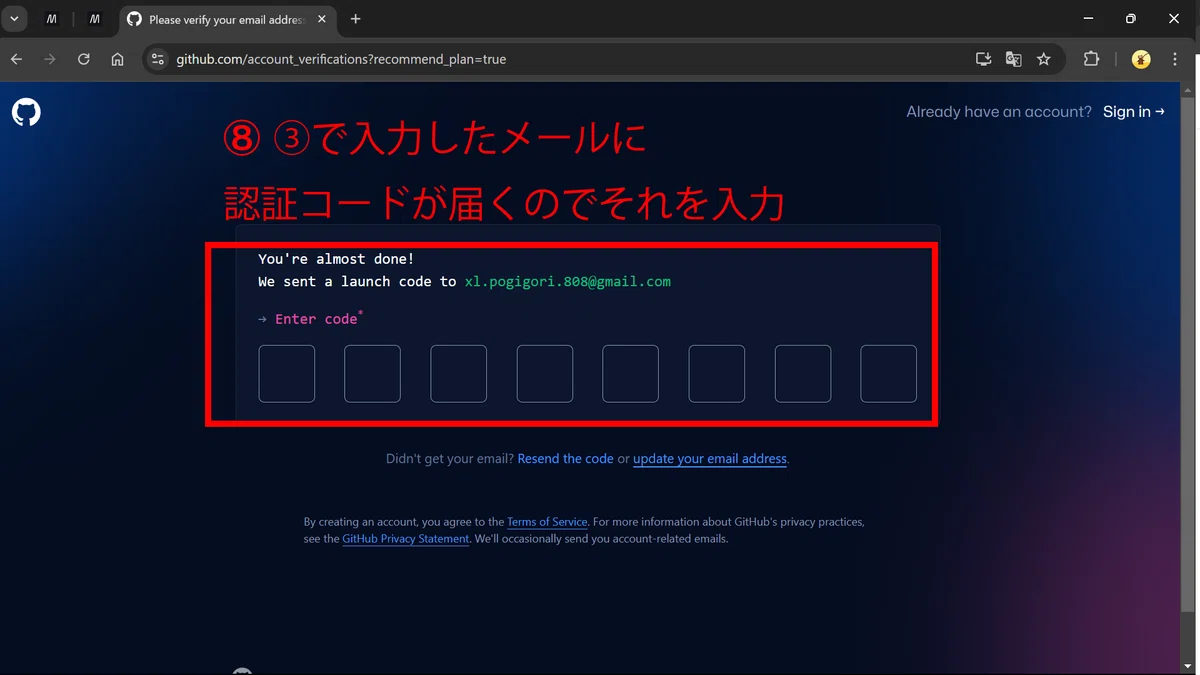Click the install app icon
The width and height of the screenshot is (1200, 675).
[x=983, y=59]
